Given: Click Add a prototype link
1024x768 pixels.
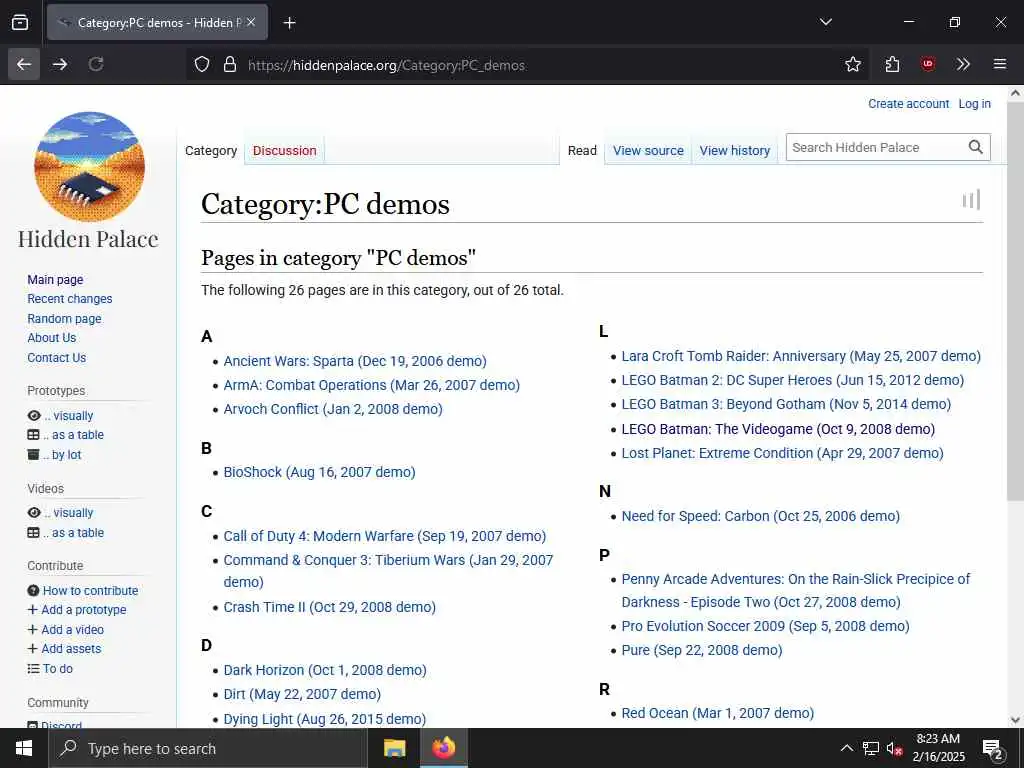Looking at the screenshot, I should (77, 610).
